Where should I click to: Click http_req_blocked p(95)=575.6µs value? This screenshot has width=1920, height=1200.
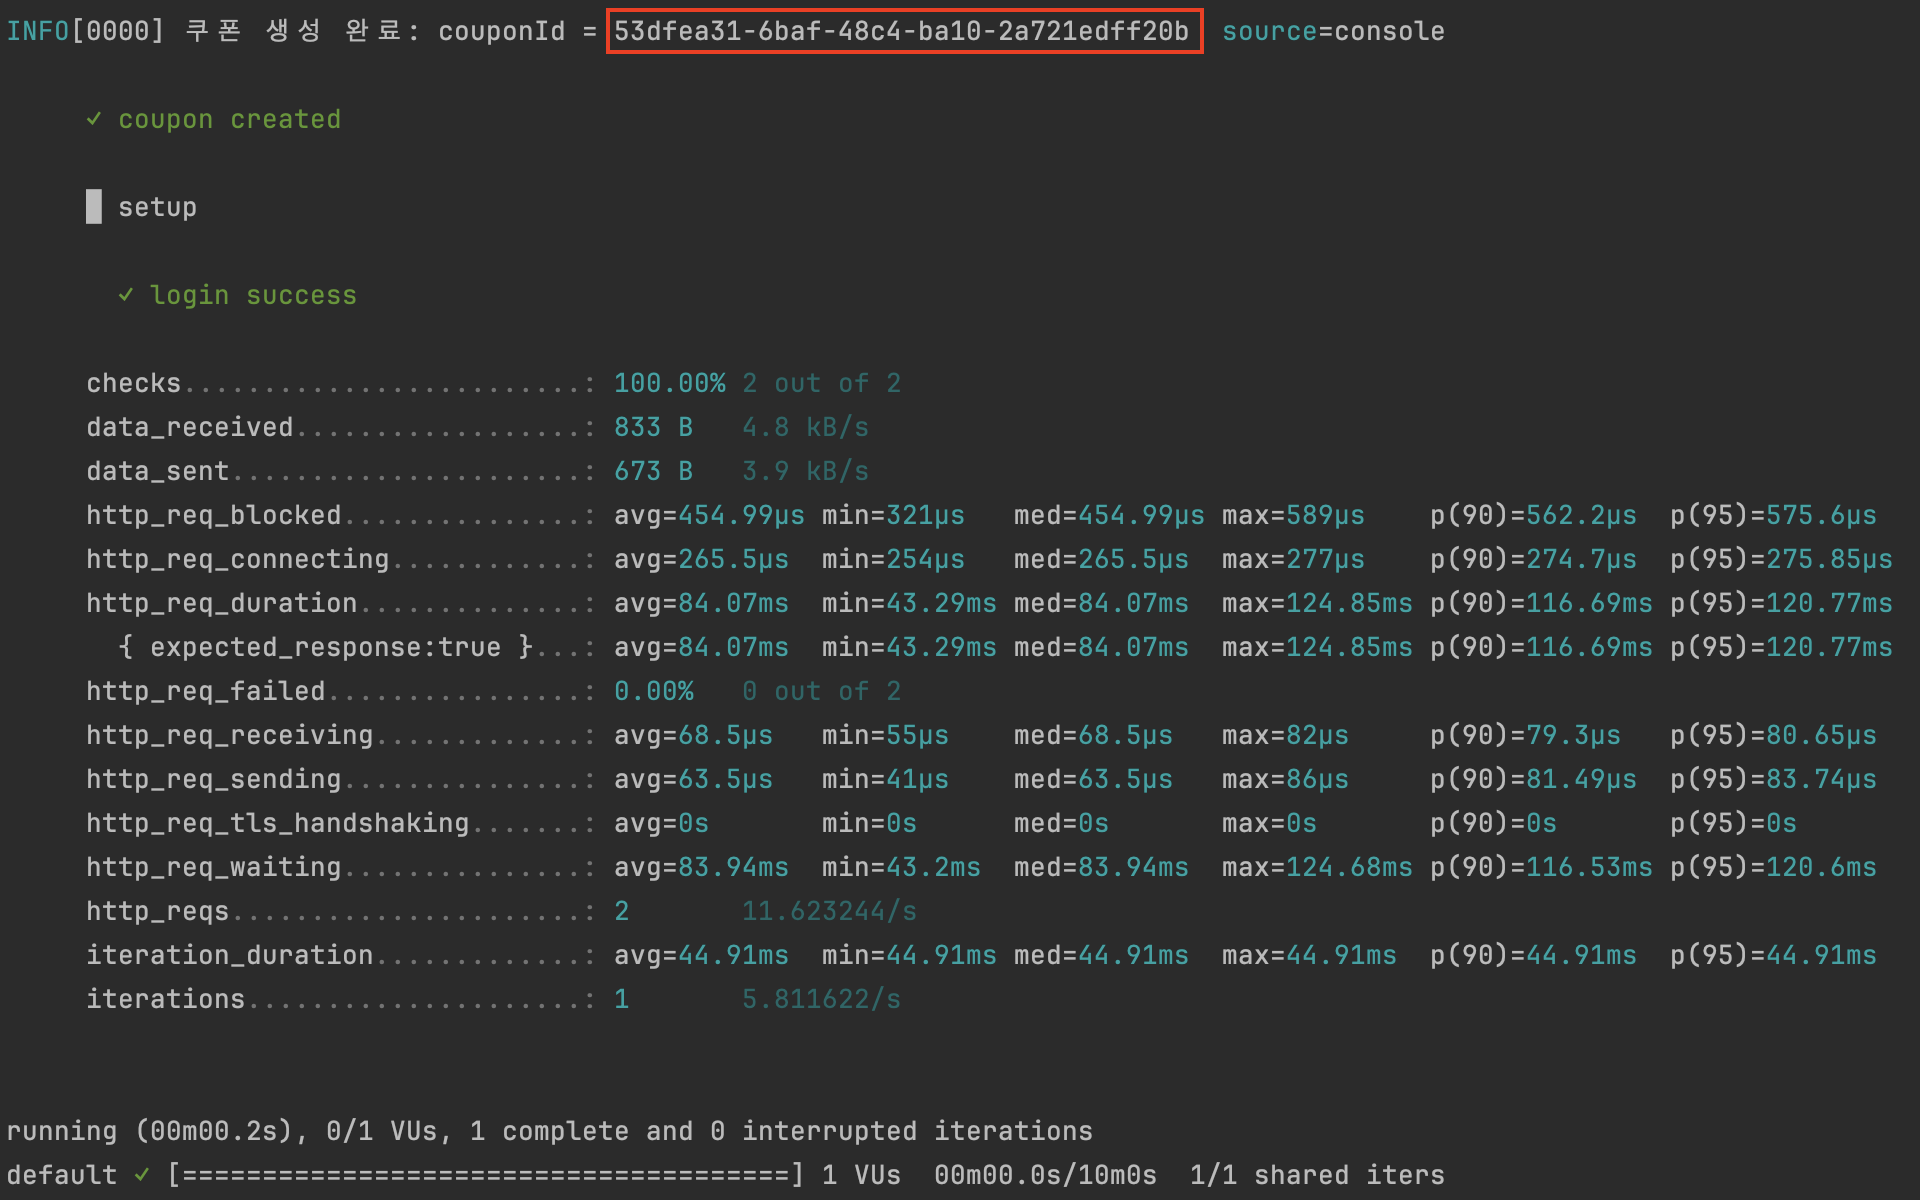tap(1773, 515)
